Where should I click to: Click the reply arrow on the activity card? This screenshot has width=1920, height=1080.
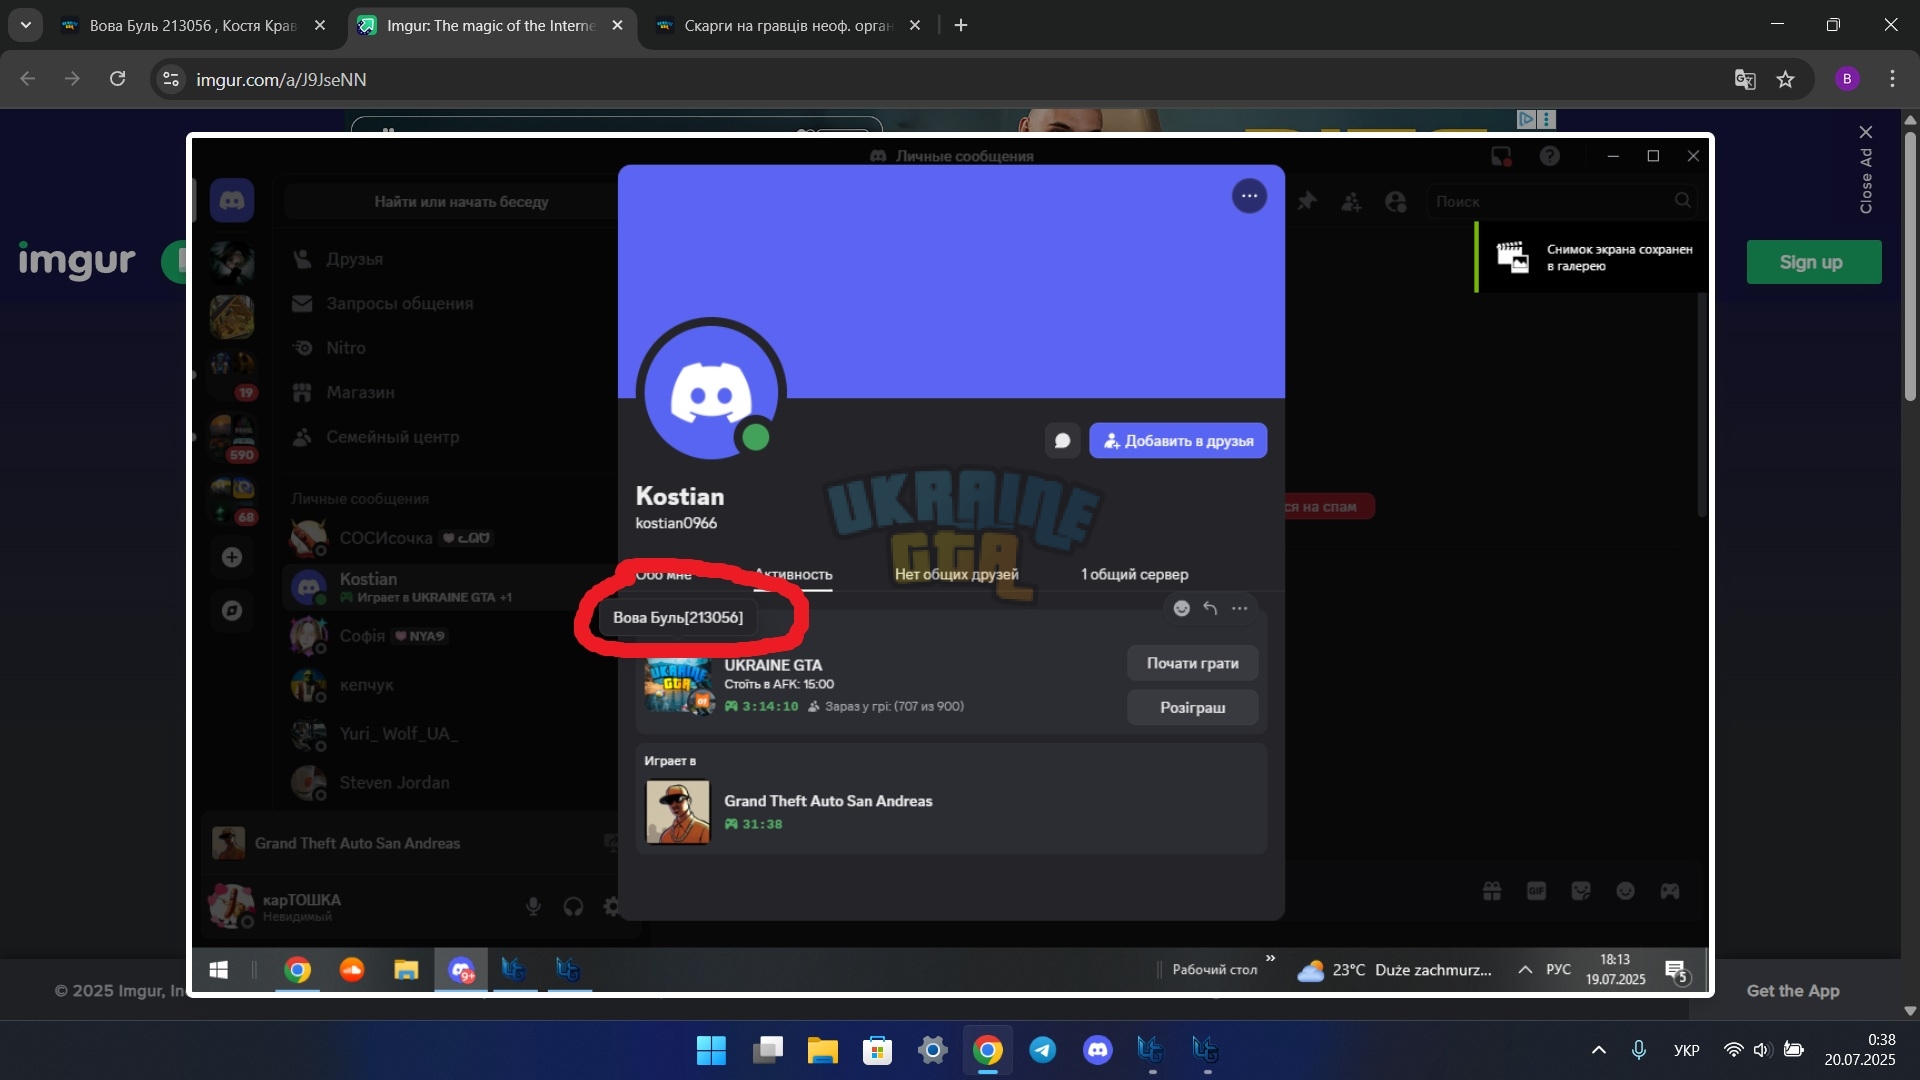click(1210, 608)
